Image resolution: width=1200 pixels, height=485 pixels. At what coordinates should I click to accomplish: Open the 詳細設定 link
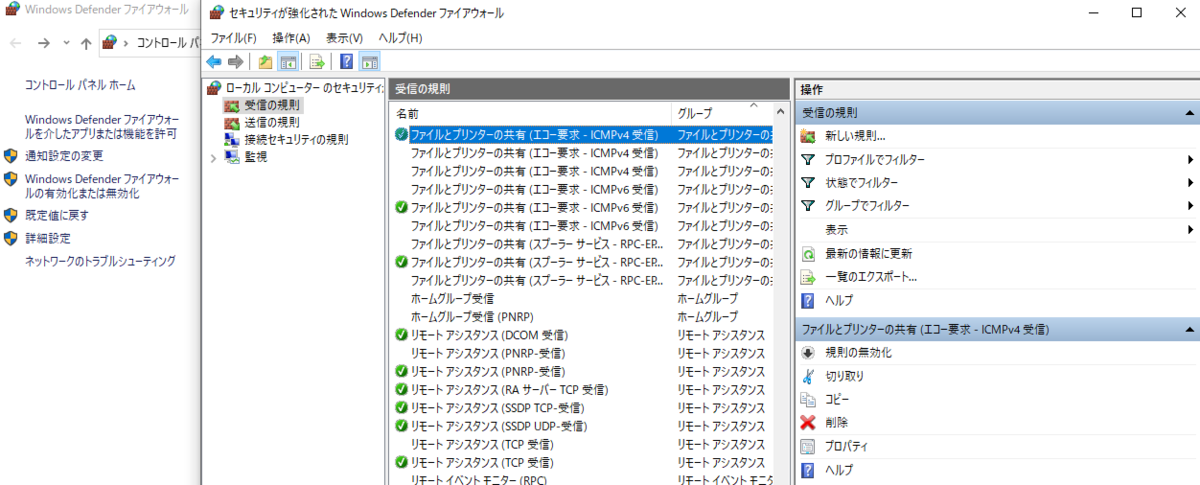click(48, 238)
